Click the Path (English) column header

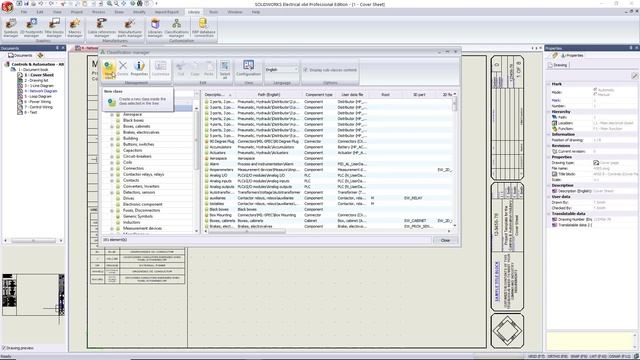tap(269, 95)
